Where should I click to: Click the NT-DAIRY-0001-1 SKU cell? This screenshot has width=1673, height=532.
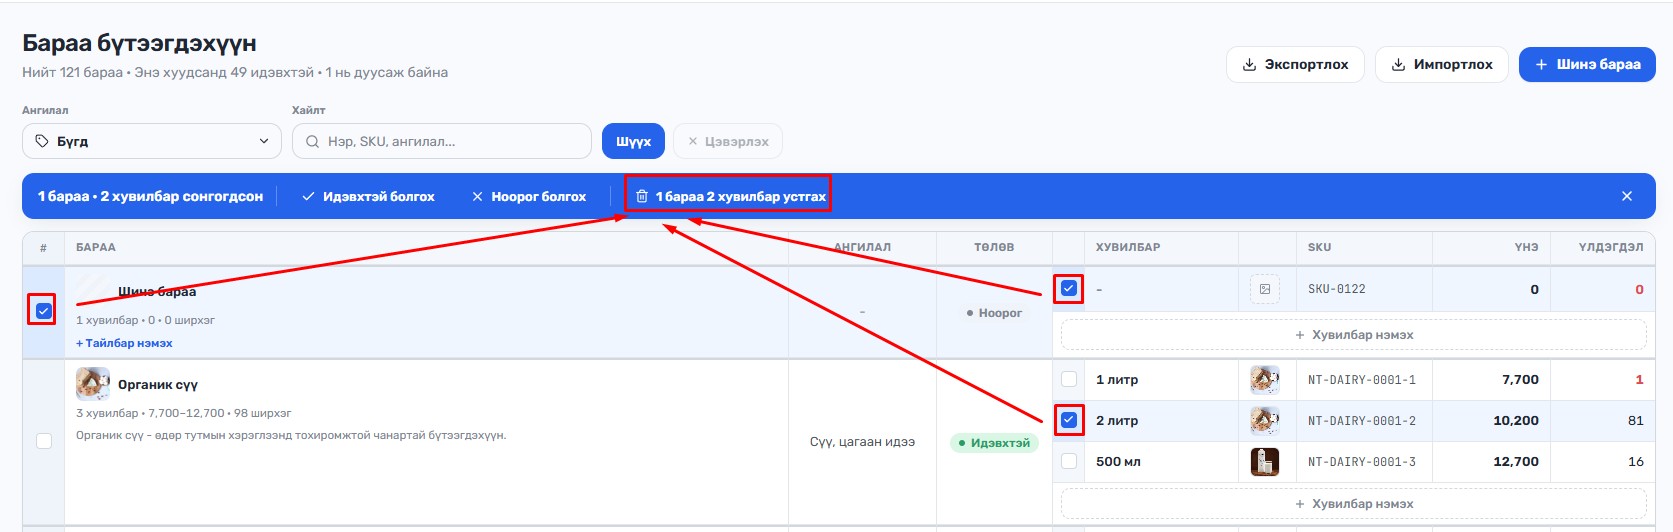tap(1362, 380)
